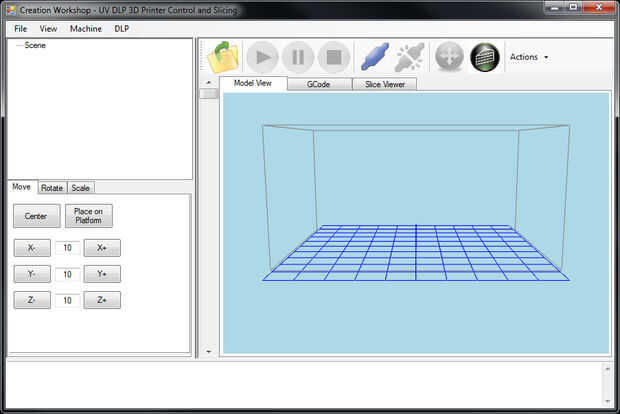Pause the print job
Viewport: 620px width, 414px height.
(298, 57)
